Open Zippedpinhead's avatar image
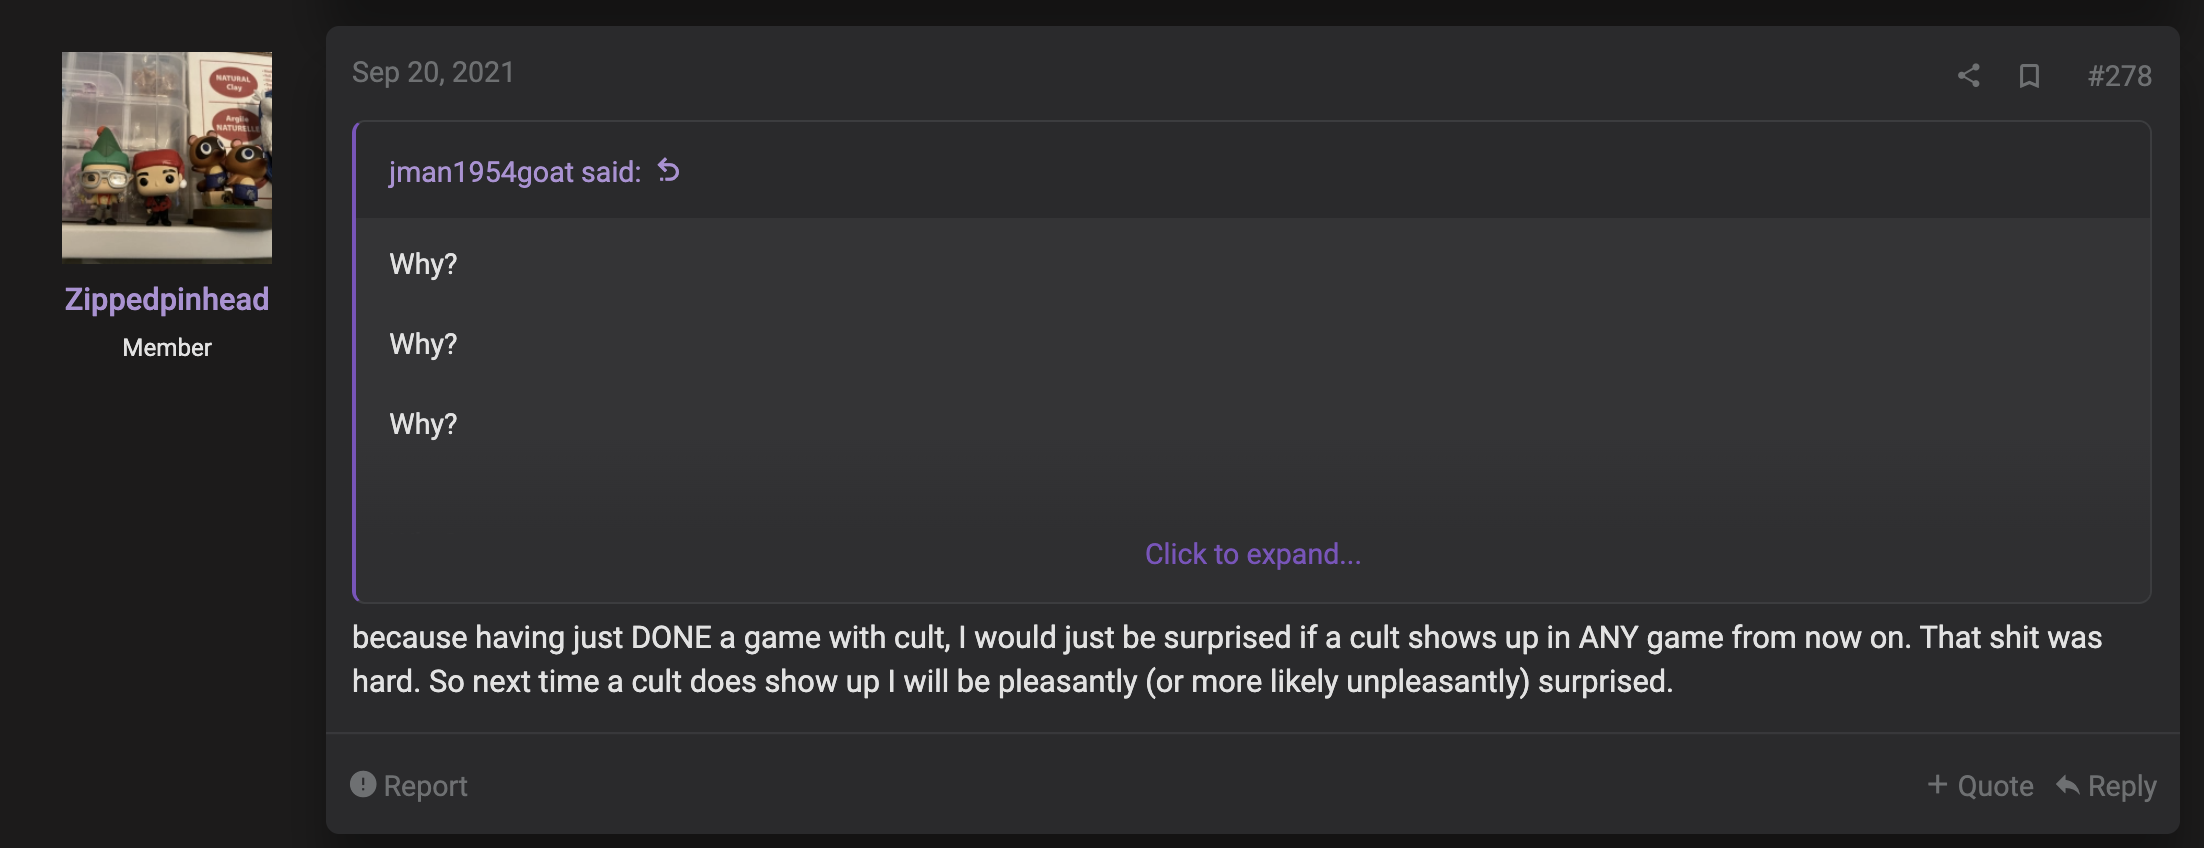This screenshot has width=2204, height=848. 167,157
